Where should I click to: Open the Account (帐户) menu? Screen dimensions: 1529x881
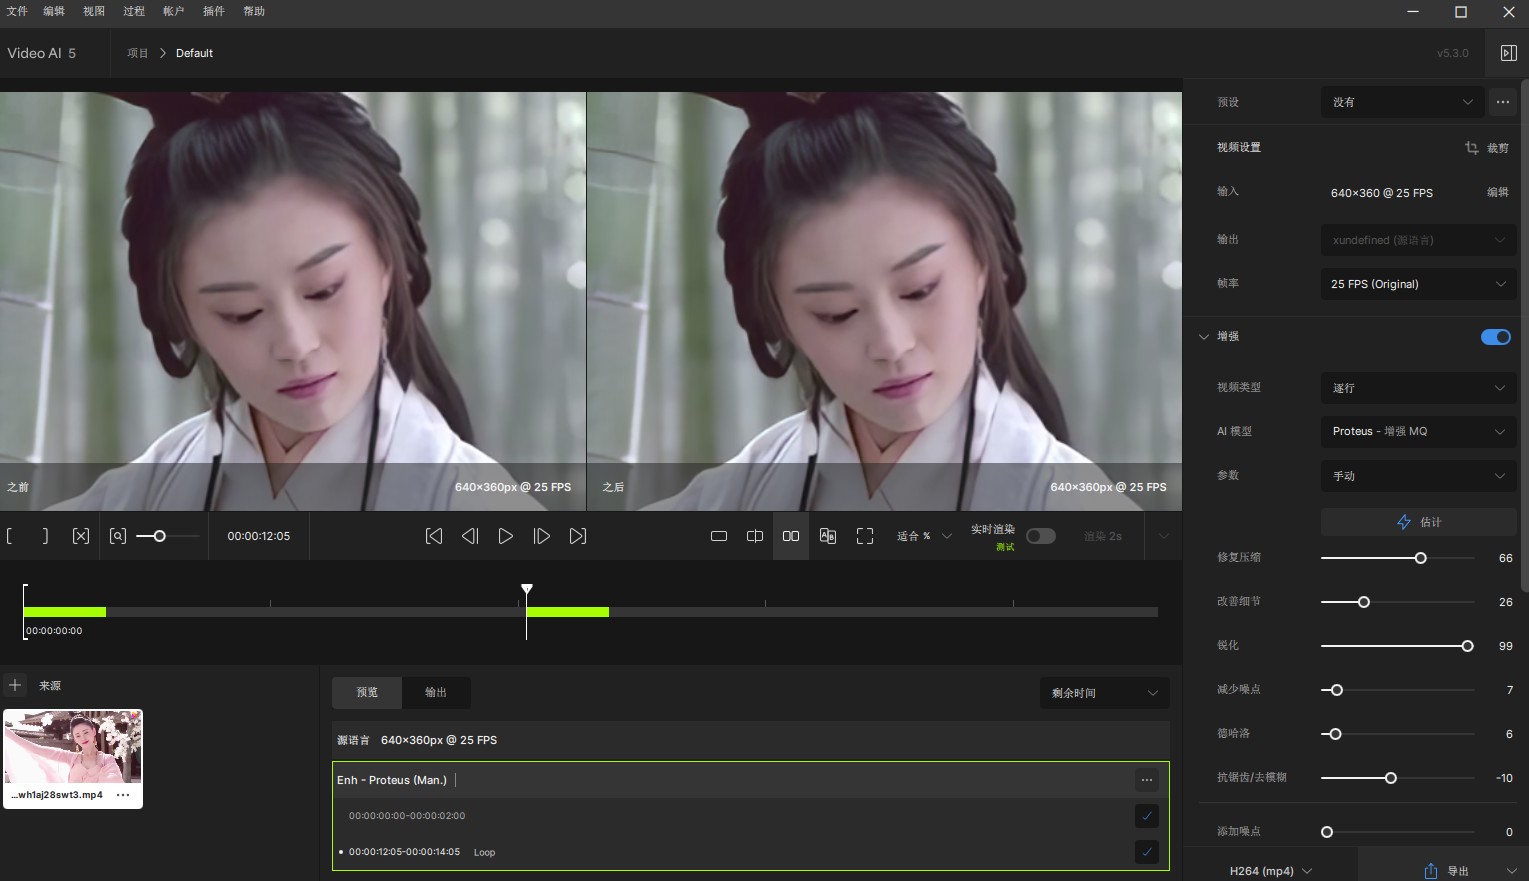[174, 11]
